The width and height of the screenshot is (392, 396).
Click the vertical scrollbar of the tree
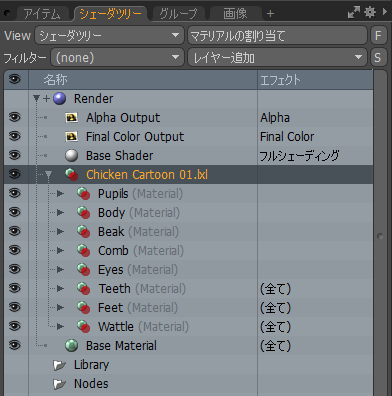coord(380,233)
